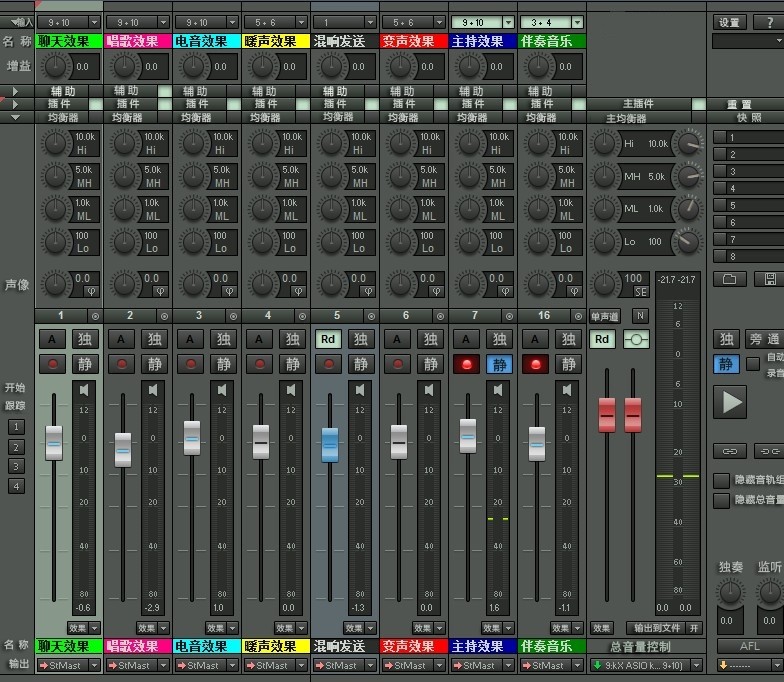Click the 重置 reset button

click(x=740, y=104)
